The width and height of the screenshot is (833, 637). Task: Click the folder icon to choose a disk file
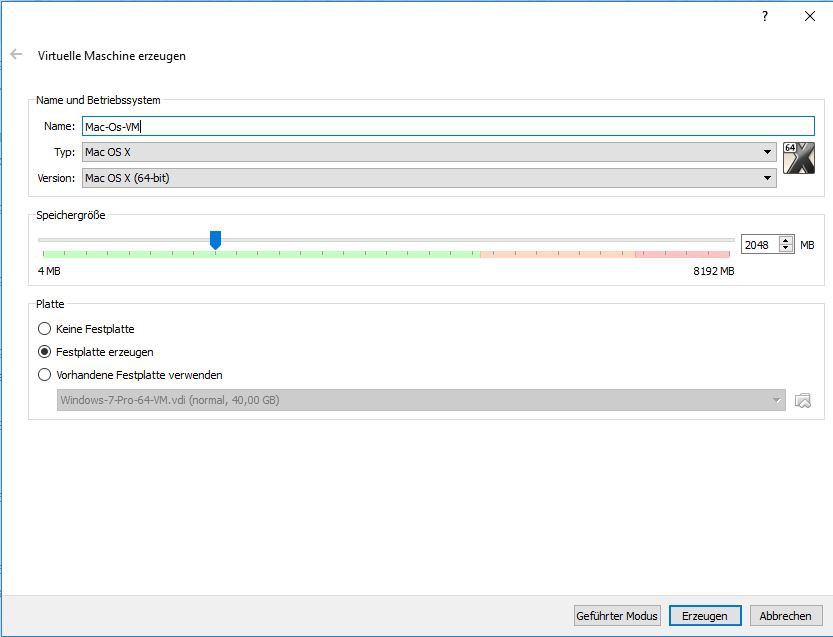click(802, 400)
